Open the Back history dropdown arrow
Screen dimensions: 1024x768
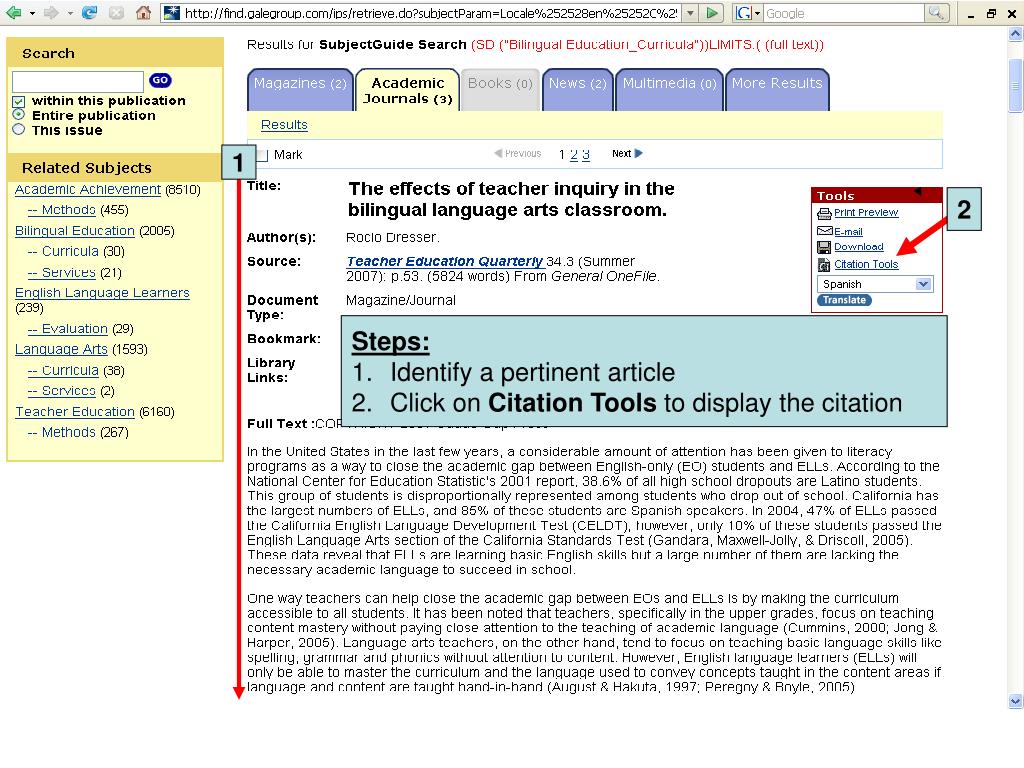click(x=31, y=13)
